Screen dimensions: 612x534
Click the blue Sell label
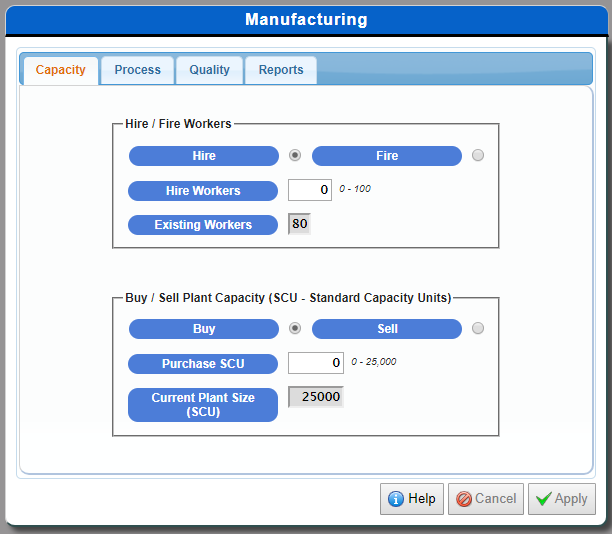pos(387,329)
